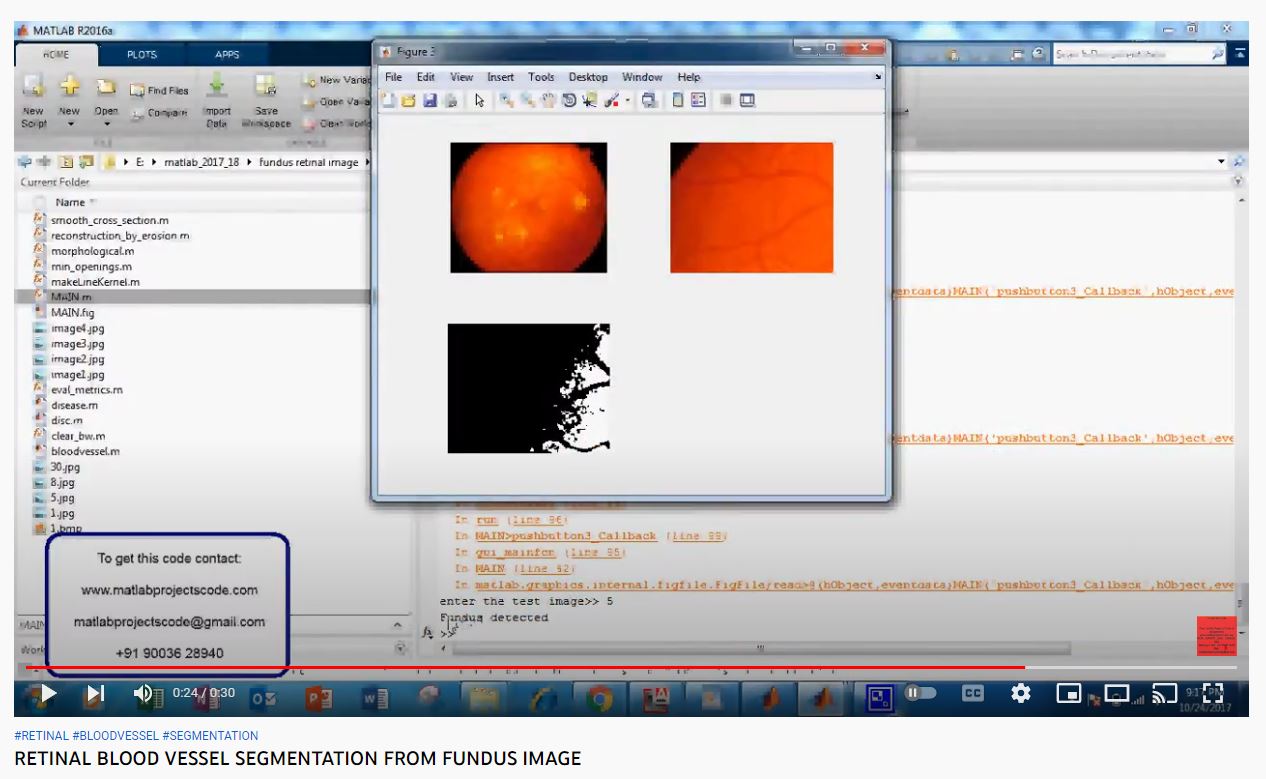Click the black-and-white segmented vessel image

528,388
